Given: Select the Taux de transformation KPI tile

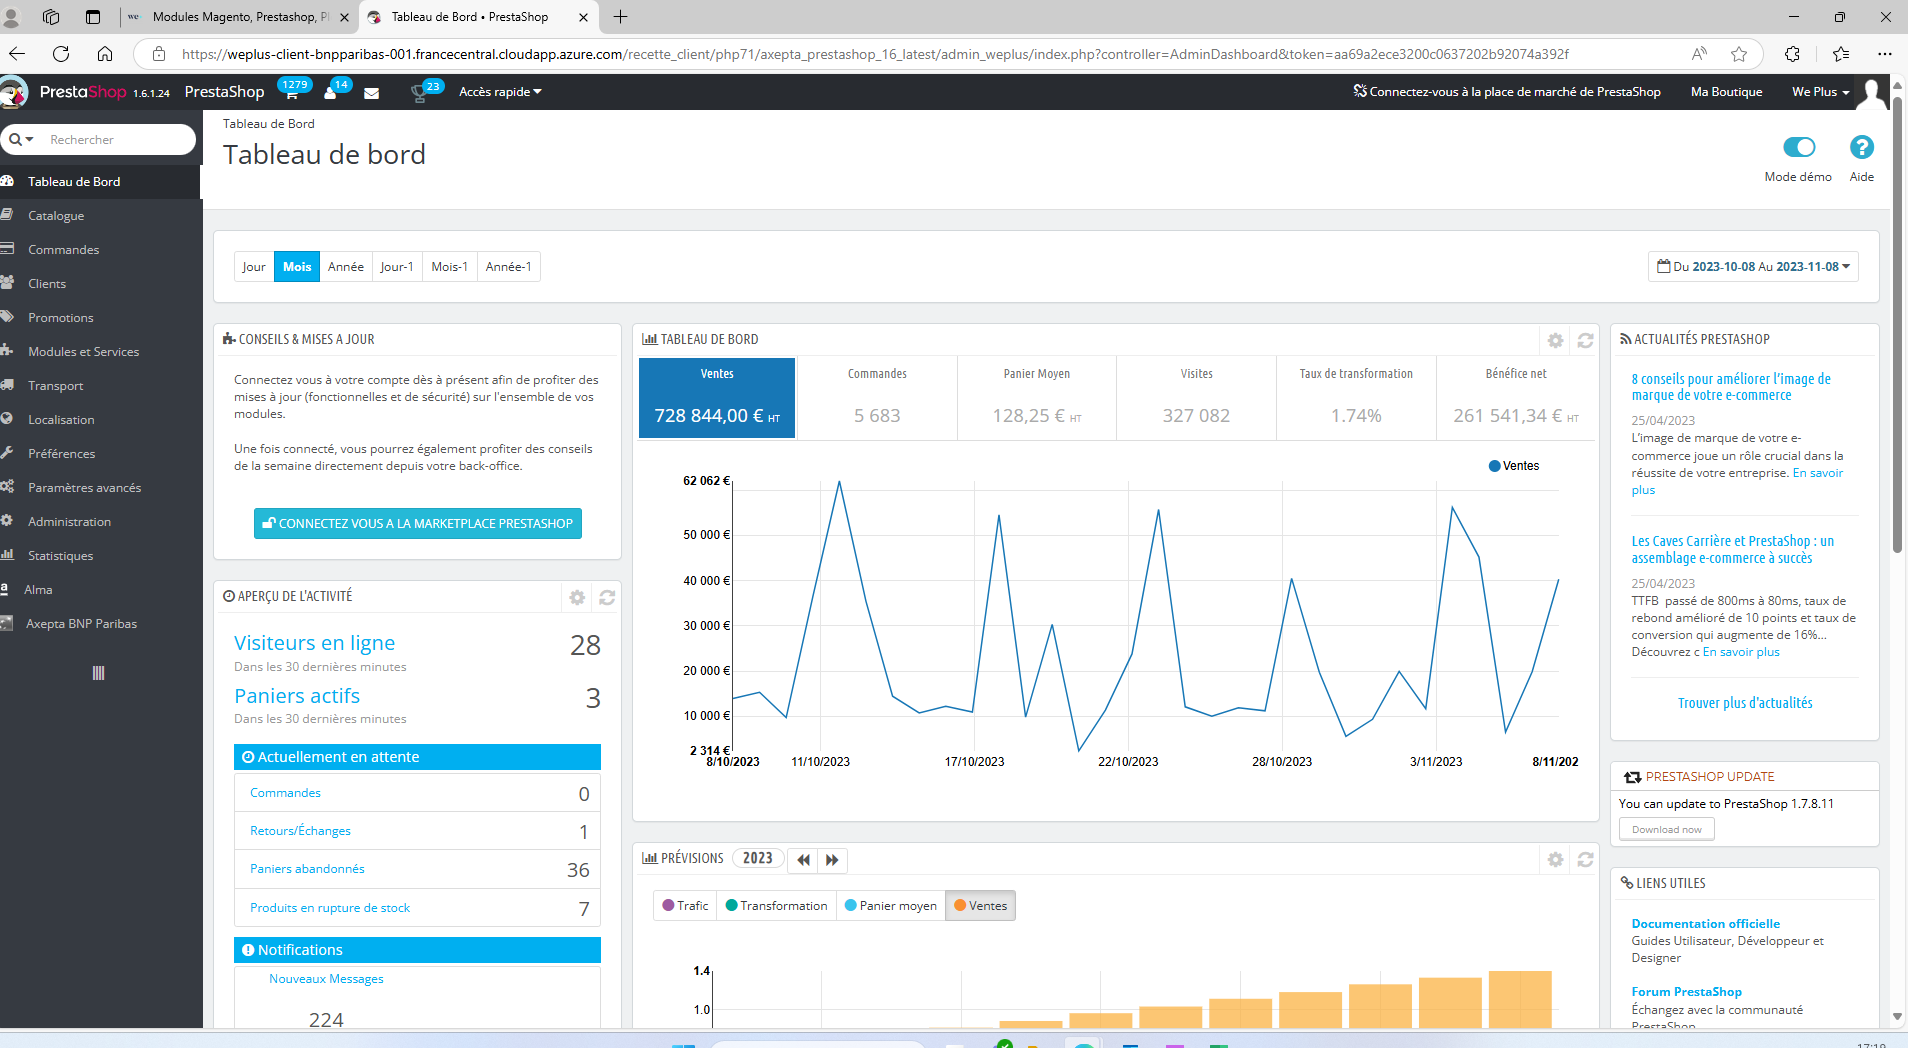Looking at the screenshot, I should (1356, 398).
